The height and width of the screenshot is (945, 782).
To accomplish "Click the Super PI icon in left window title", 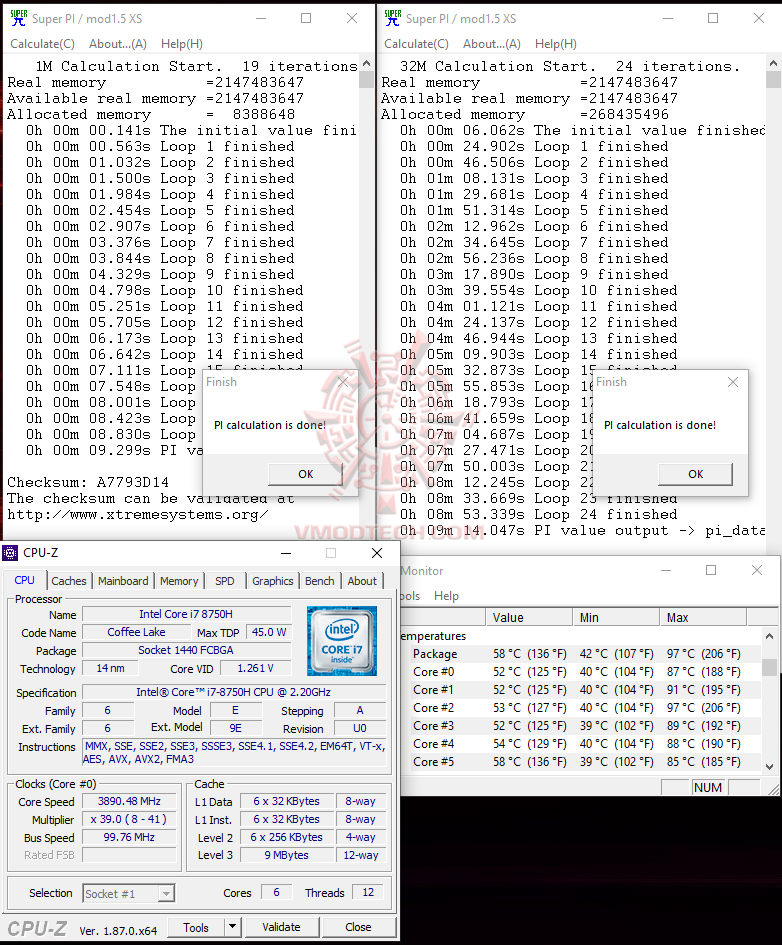I will [x=18, y=18].
